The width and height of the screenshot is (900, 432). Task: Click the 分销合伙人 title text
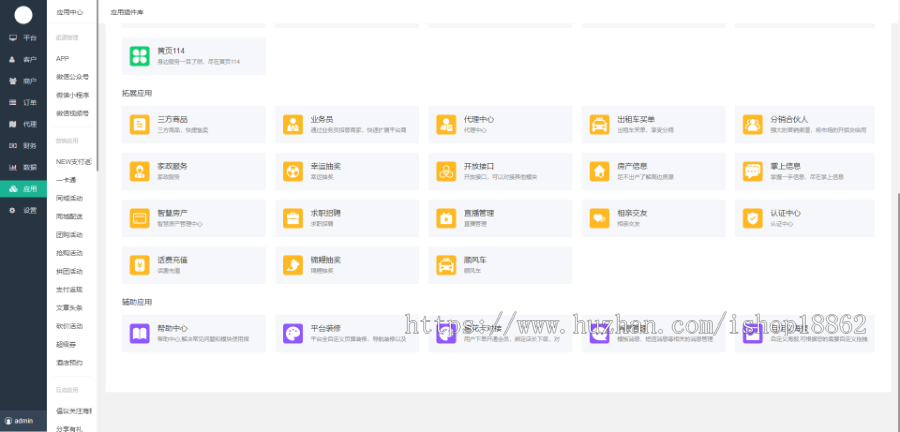click(x=789, y=120)
